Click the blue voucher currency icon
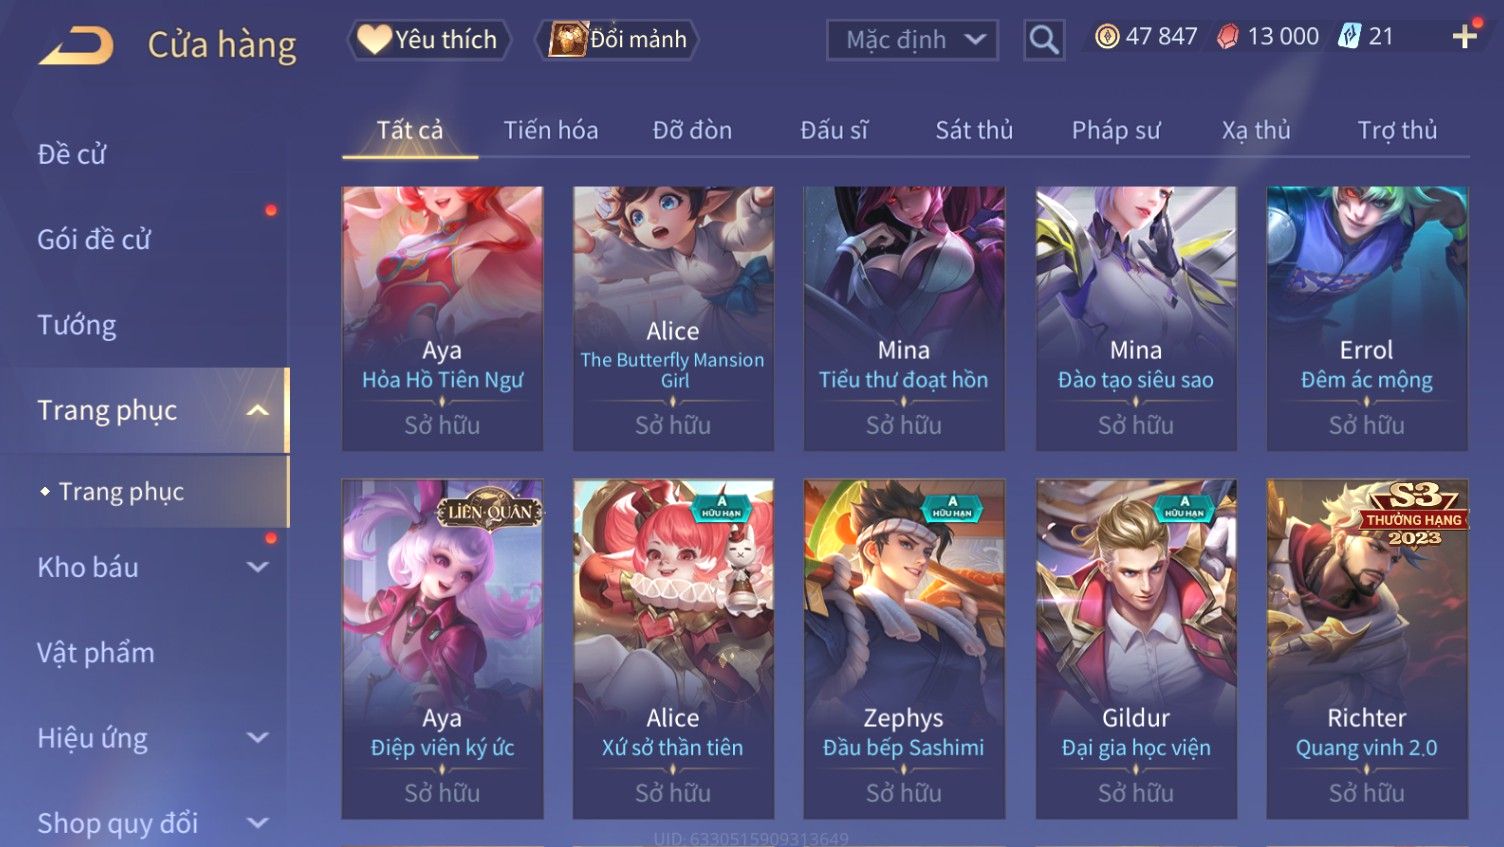1504x847 pixels. (1351, 37)
